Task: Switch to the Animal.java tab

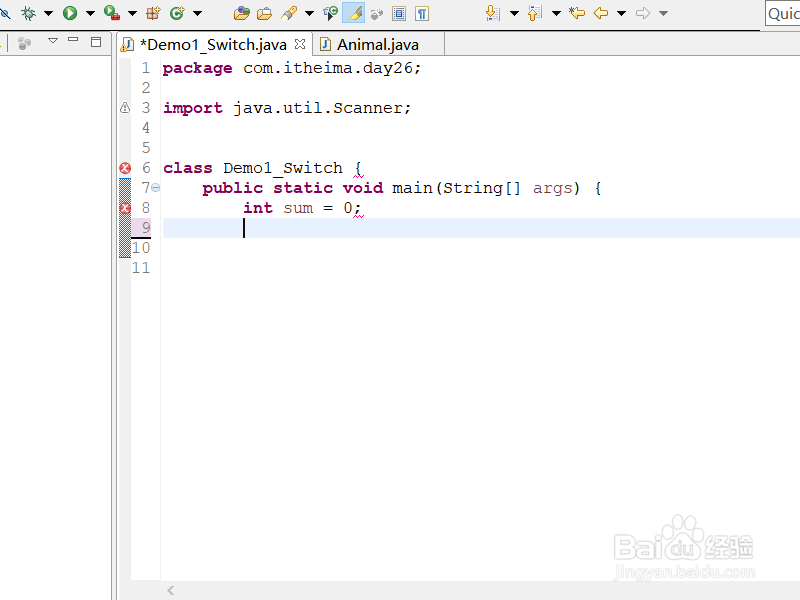Action: click(378, 45)
